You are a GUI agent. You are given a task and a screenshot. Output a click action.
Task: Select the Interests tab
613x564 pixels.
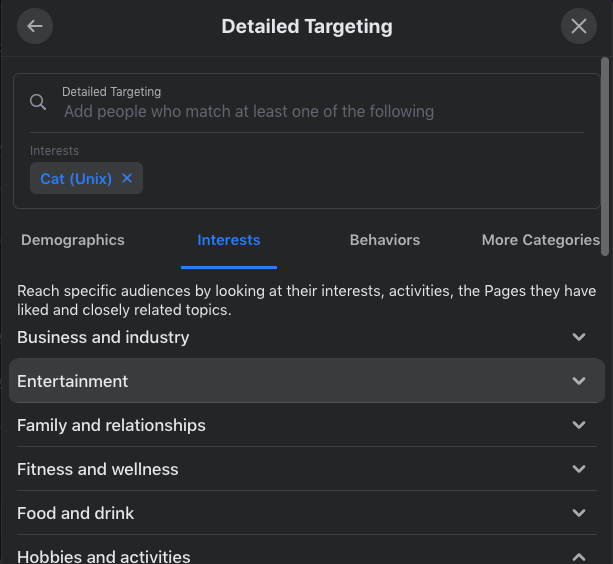(229, 240)
